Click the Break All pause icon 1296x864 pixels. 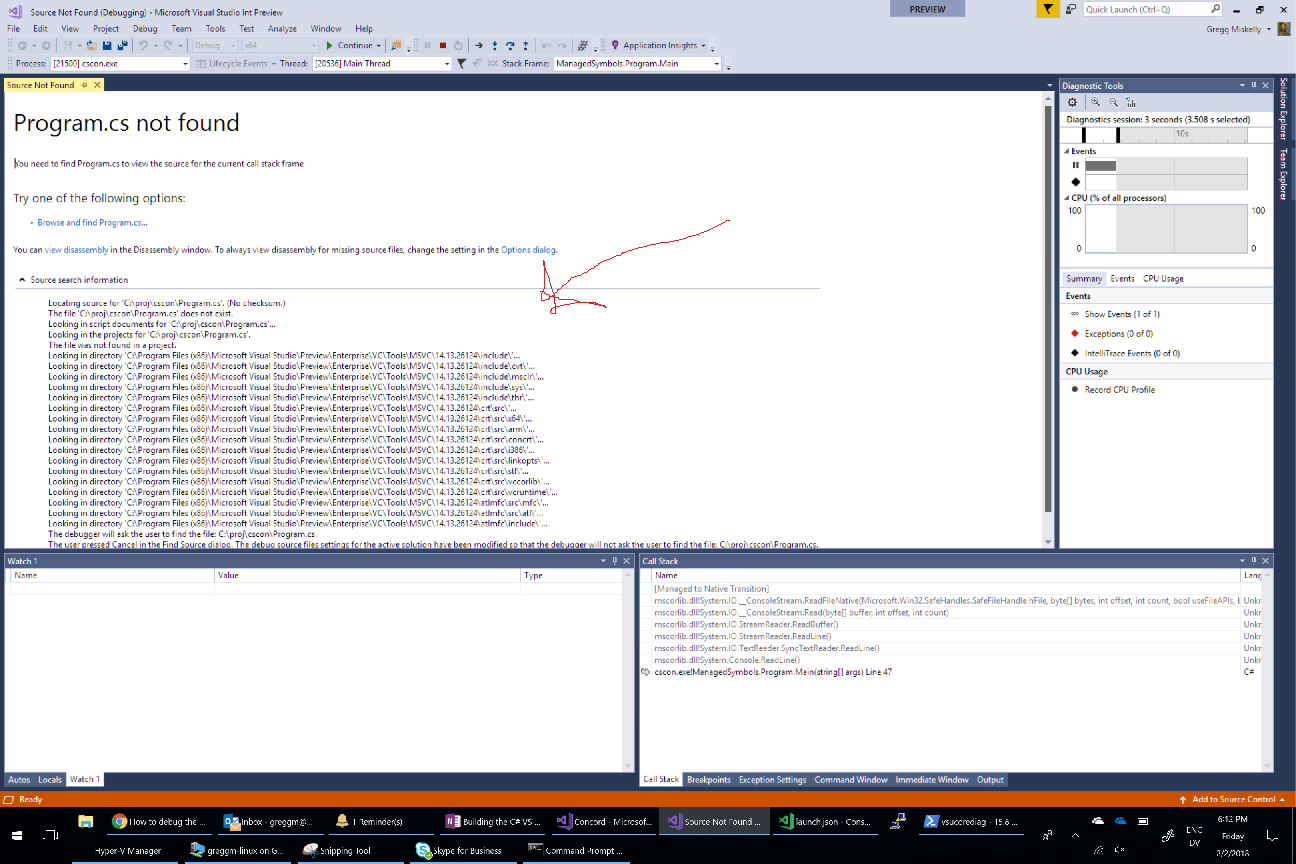pos(427,45)
